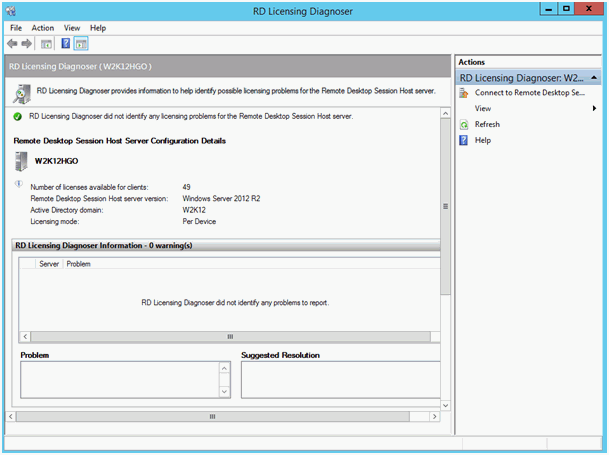Maximize the RD Licensing Diagnoser window
Viewport: 609px width, 455px height.
pyautogui.click(x=566, y=9)
